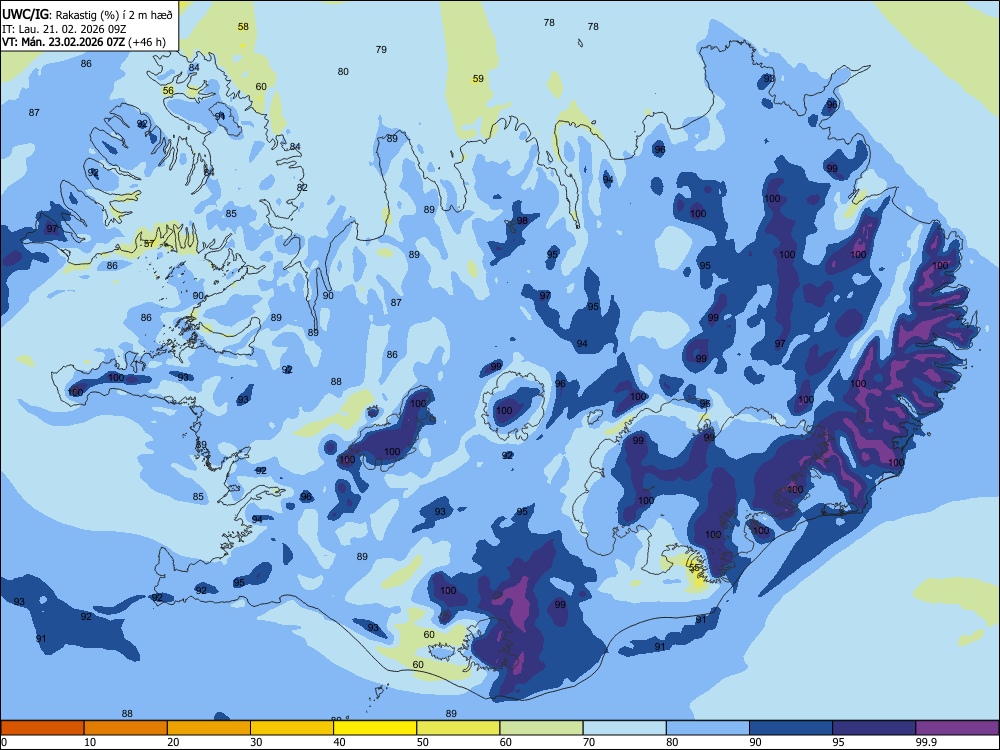Click the '99.9' legend scale label
Viewport: 1000px width, 750px height.
[926, 742]
